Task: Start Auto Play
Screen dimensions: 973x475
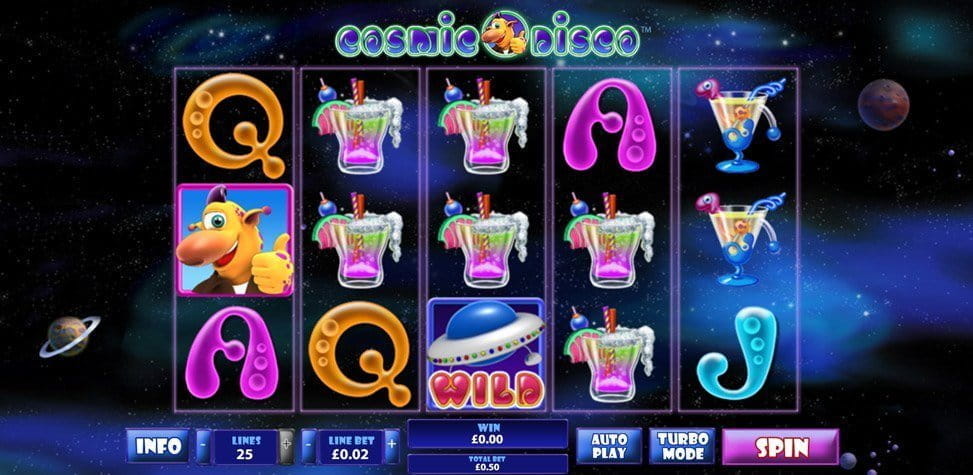Action: pyautogui.click(x=609, y=446)
